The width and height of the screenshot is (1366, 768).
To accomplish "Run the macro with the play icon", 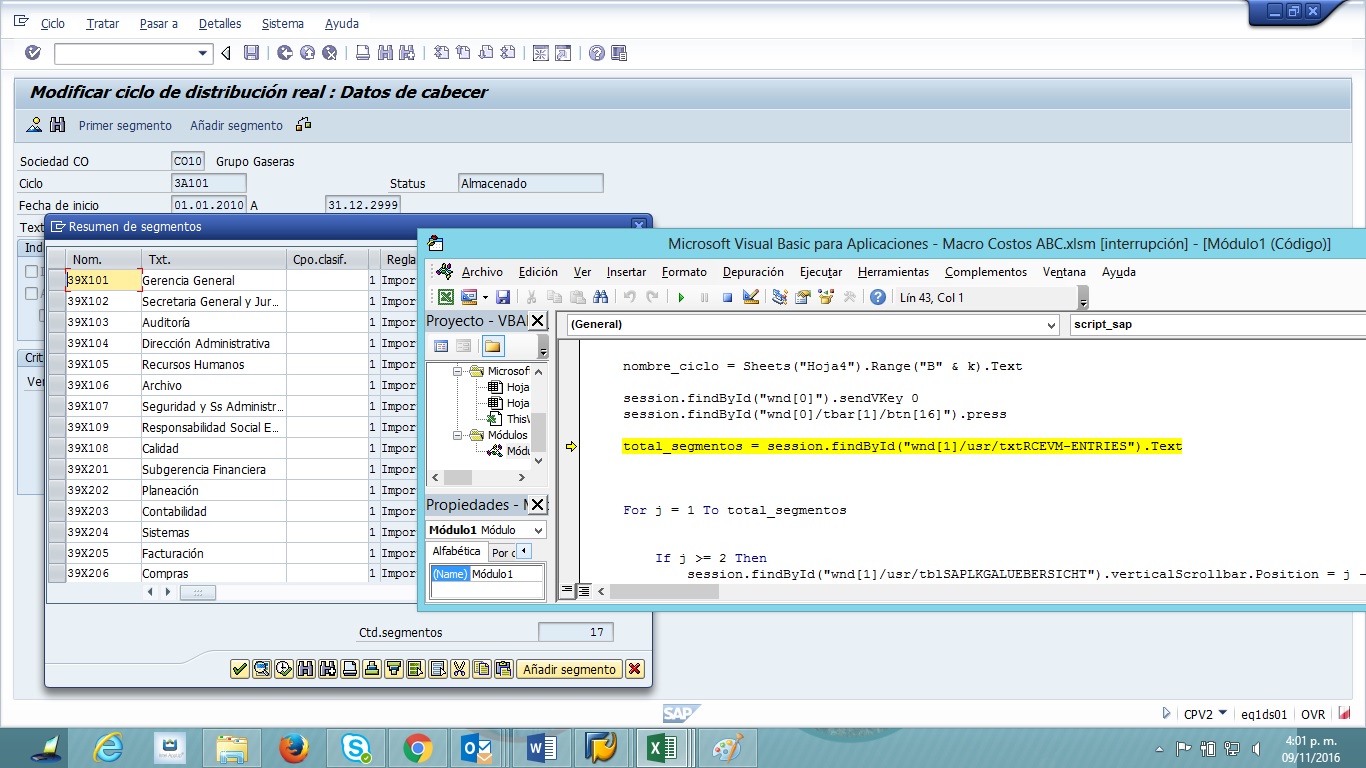I will point(681,297).
